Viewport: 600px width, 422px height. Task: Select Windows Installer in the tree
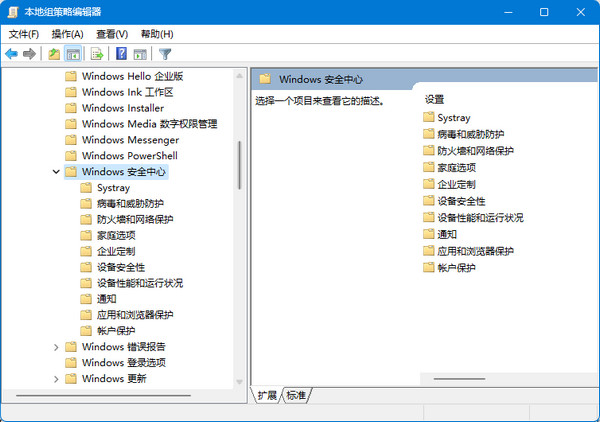click(x=114, y=108)
